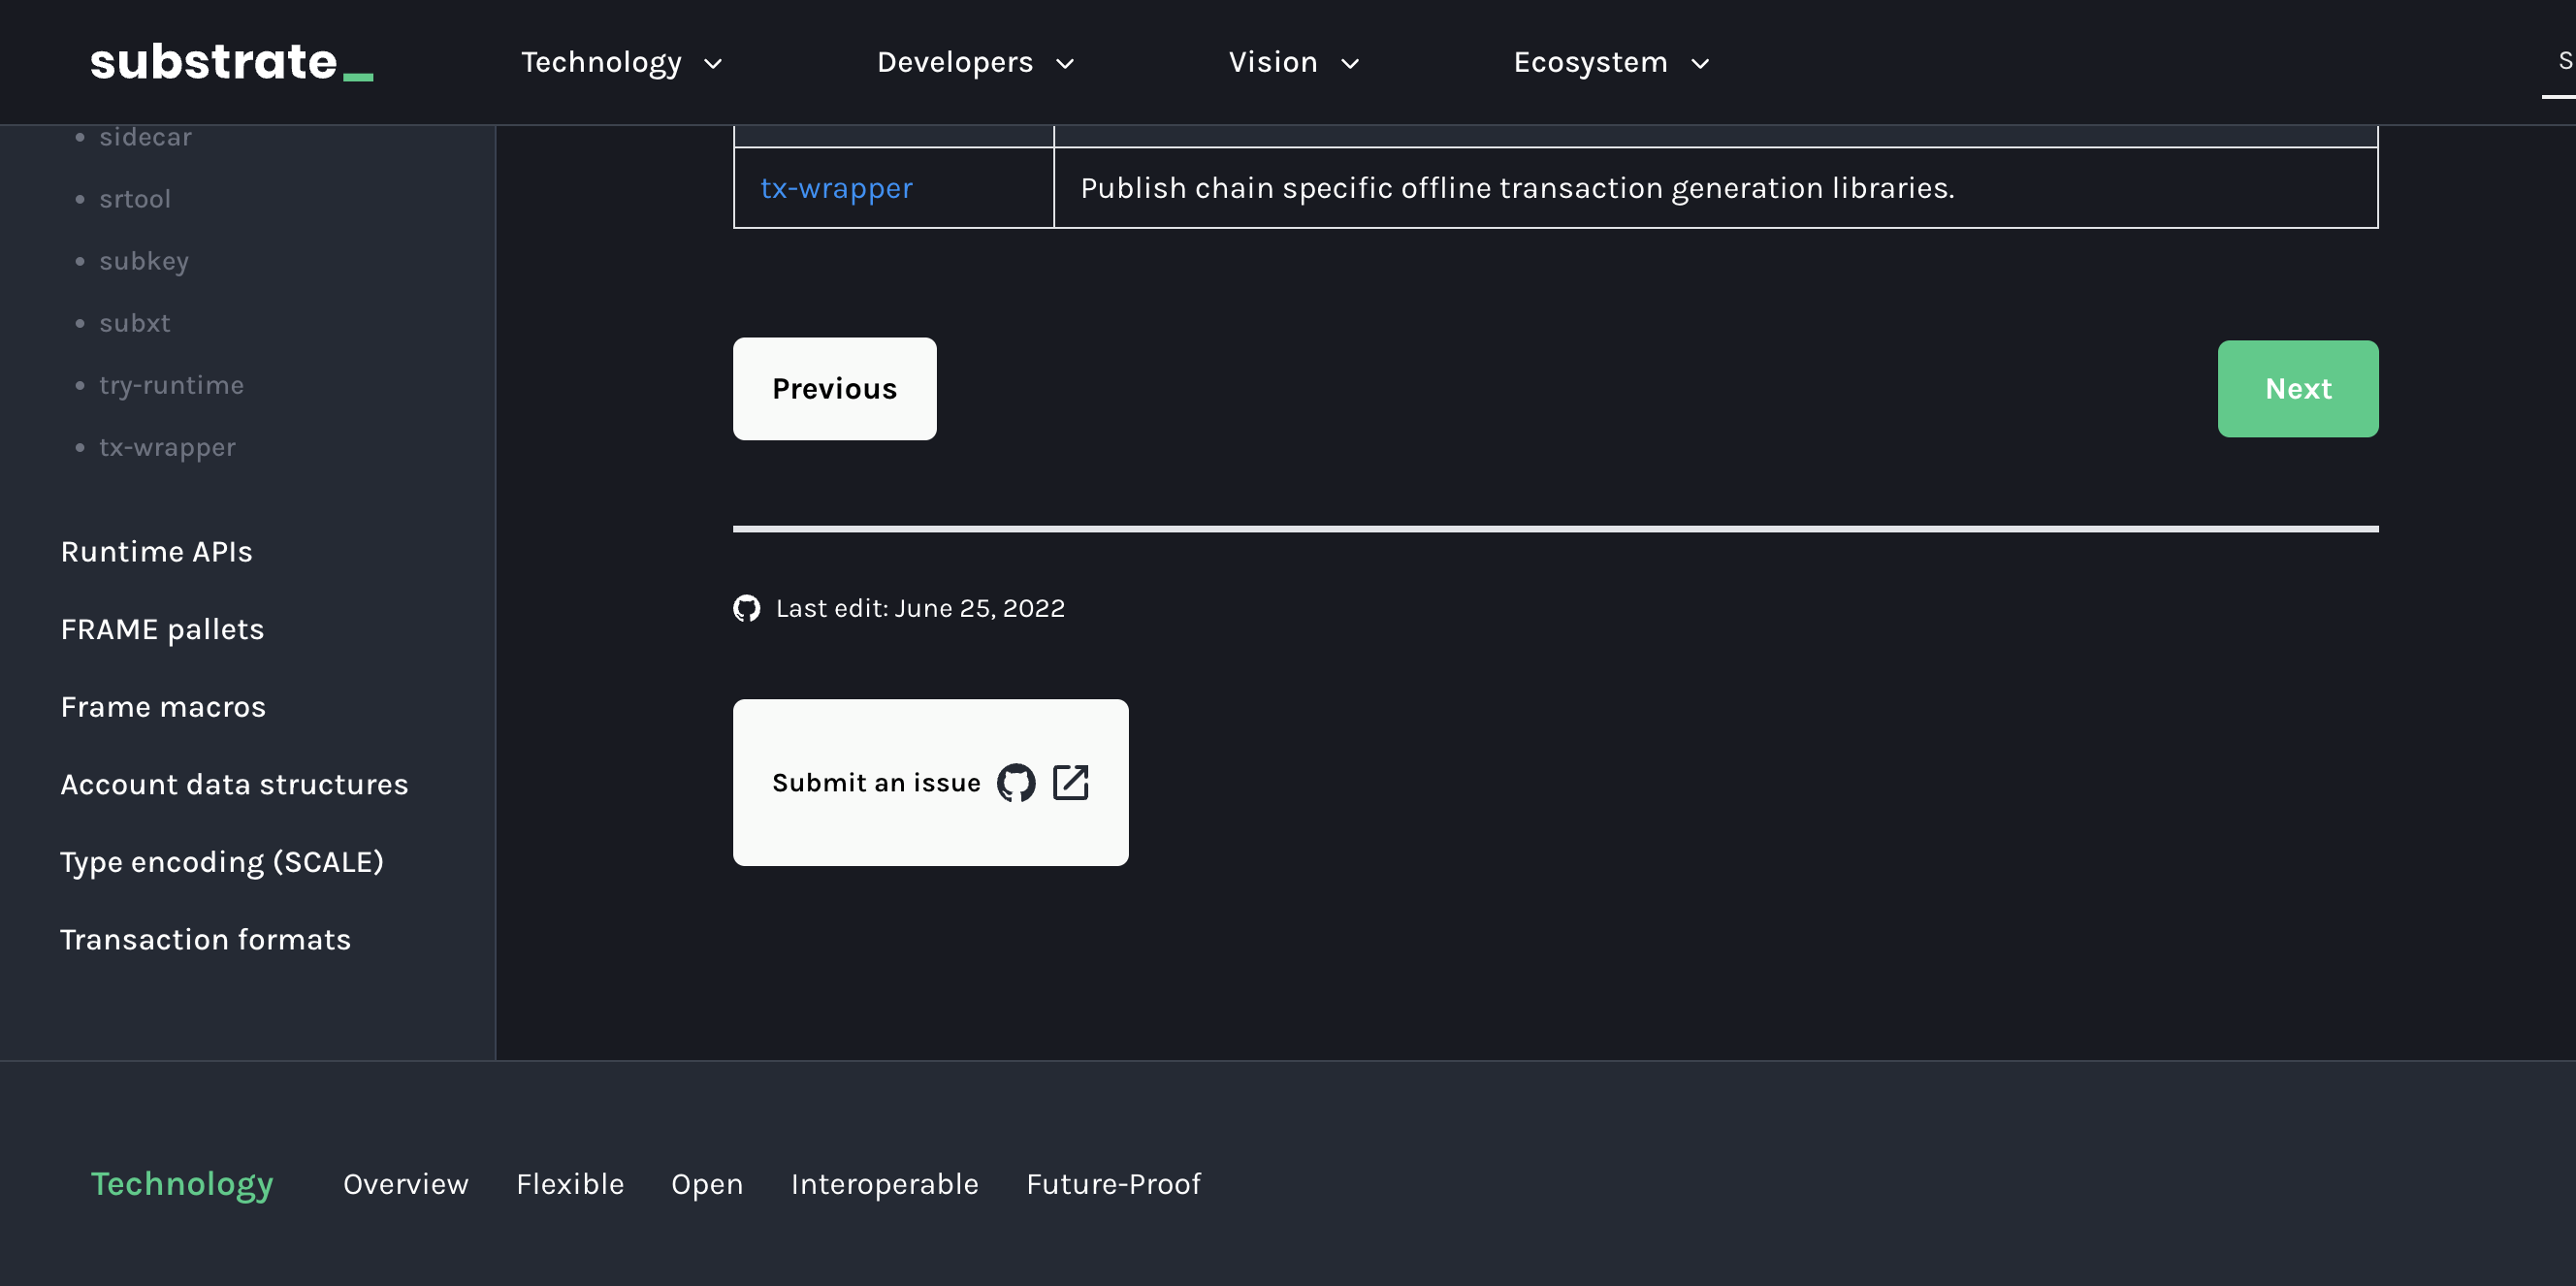Image resolution: width=2576 pixels, height=1286 pixels.
Task: Open Runtime APIs sidebar section
Action: (156, 552)
